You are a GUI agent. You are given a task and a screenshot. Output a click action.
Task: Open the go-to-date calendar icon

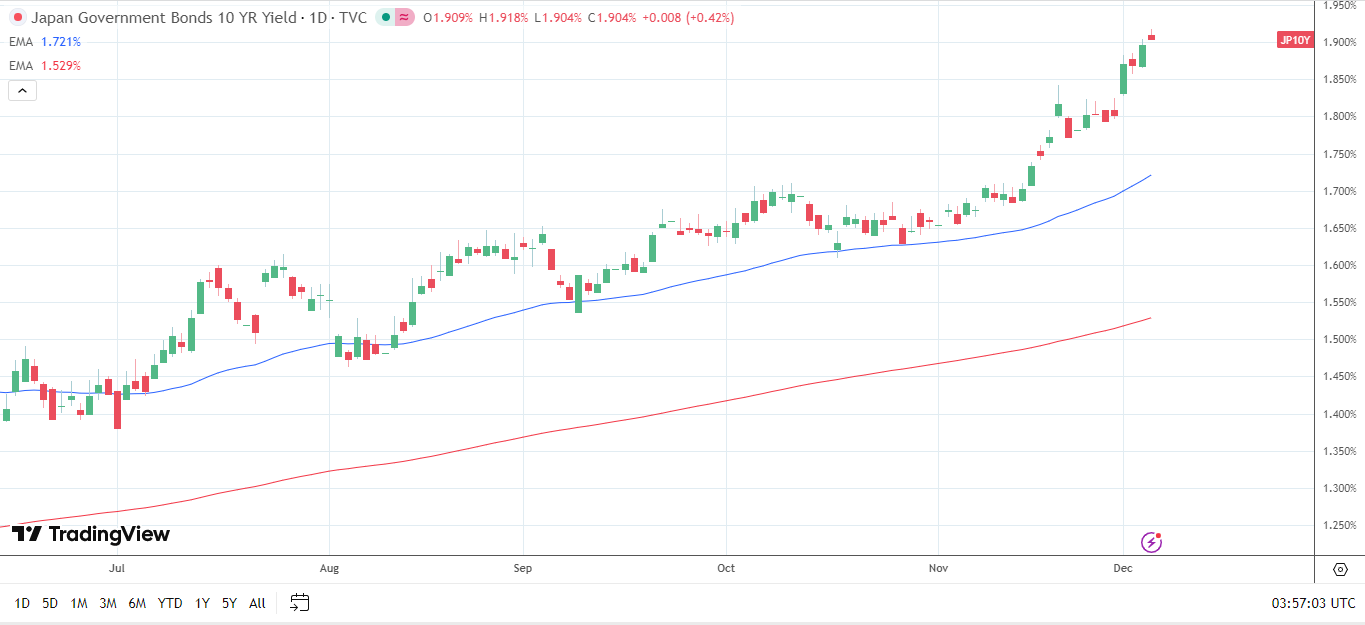(x=300, y=603)
